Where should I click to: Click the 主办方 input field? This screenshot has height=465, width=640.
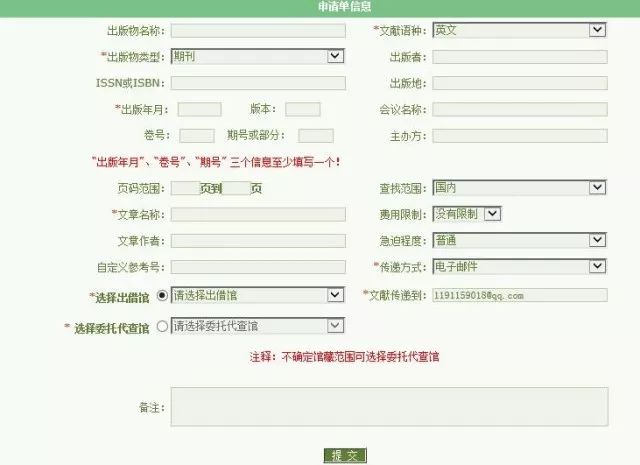point(520,136)
